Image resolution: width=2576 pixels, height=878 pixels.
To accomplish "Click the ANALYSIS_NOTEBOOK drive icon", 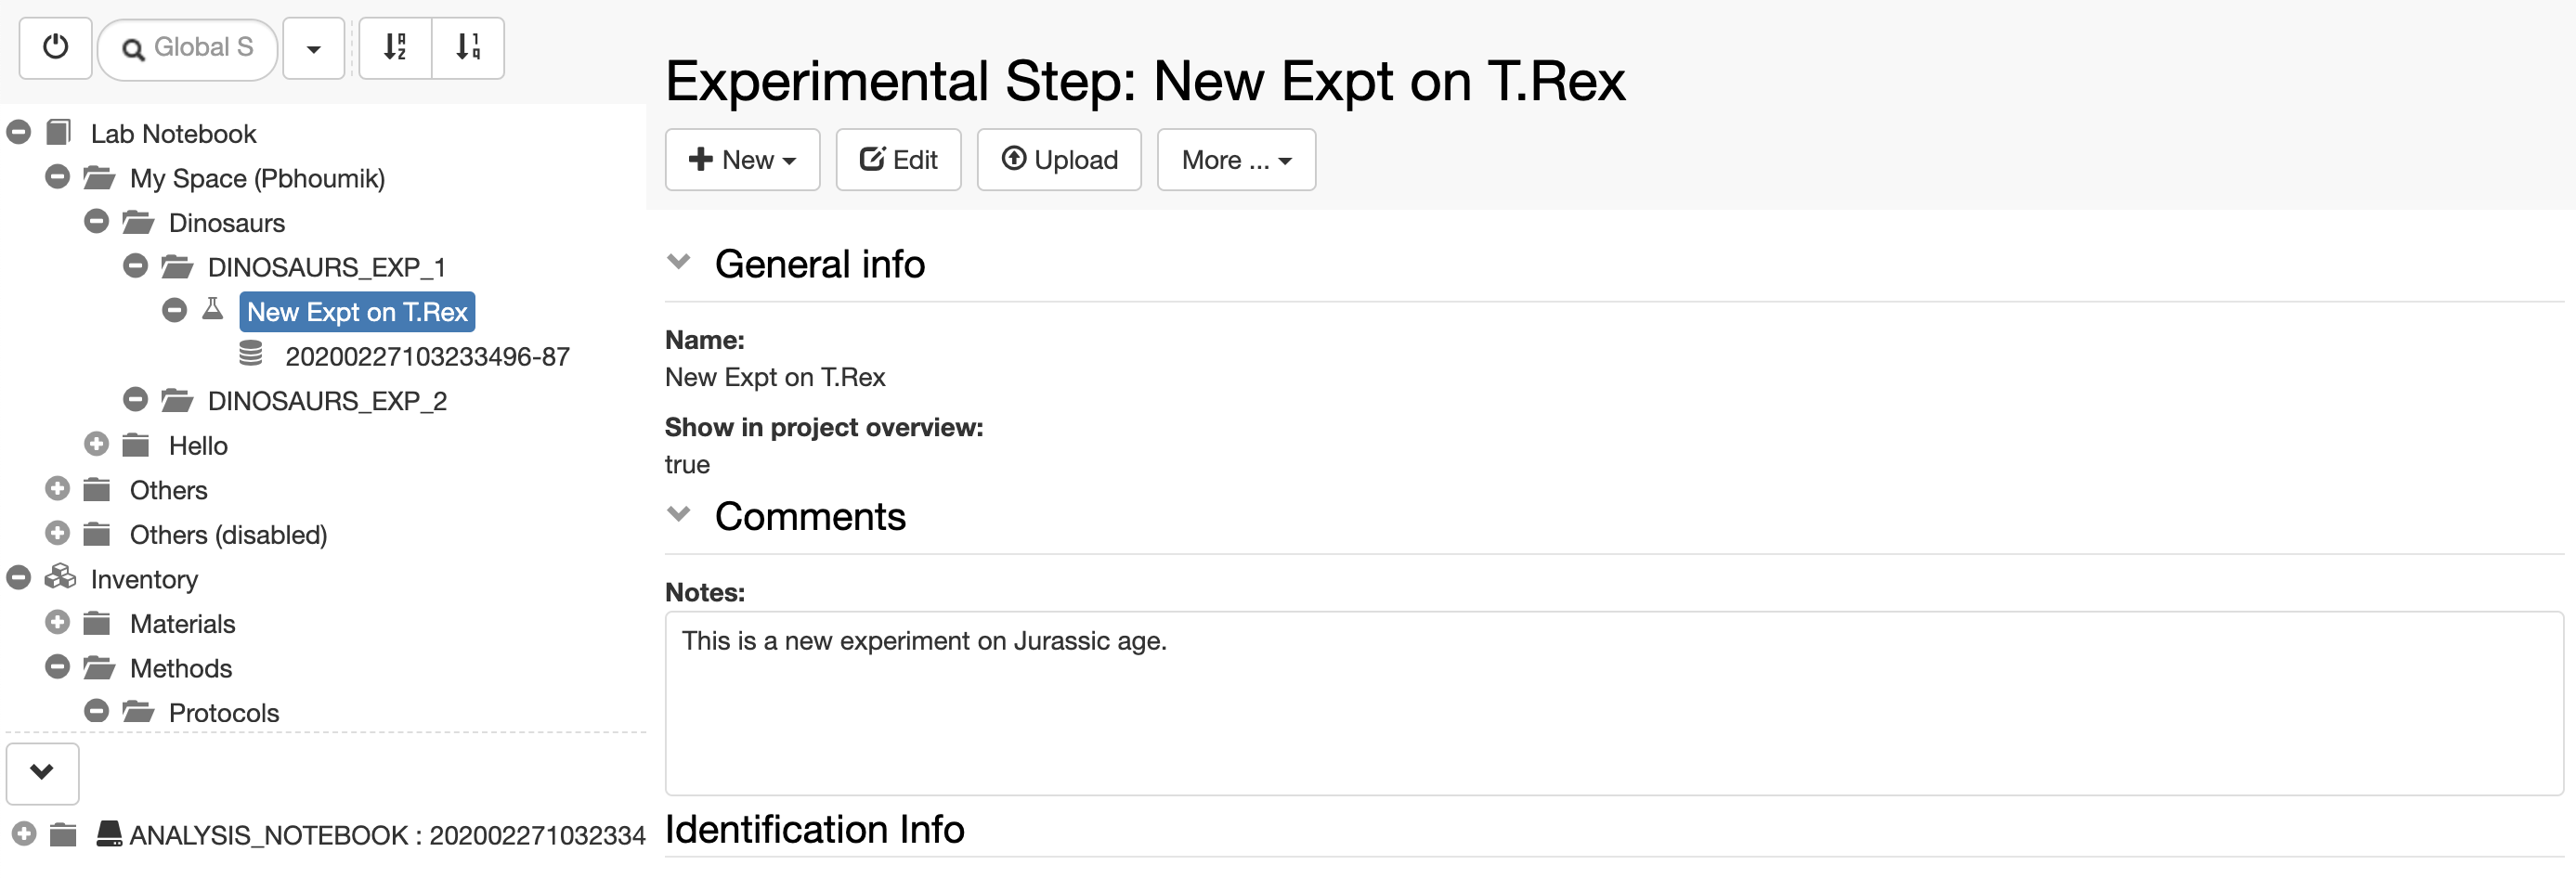I will (110, 833).
